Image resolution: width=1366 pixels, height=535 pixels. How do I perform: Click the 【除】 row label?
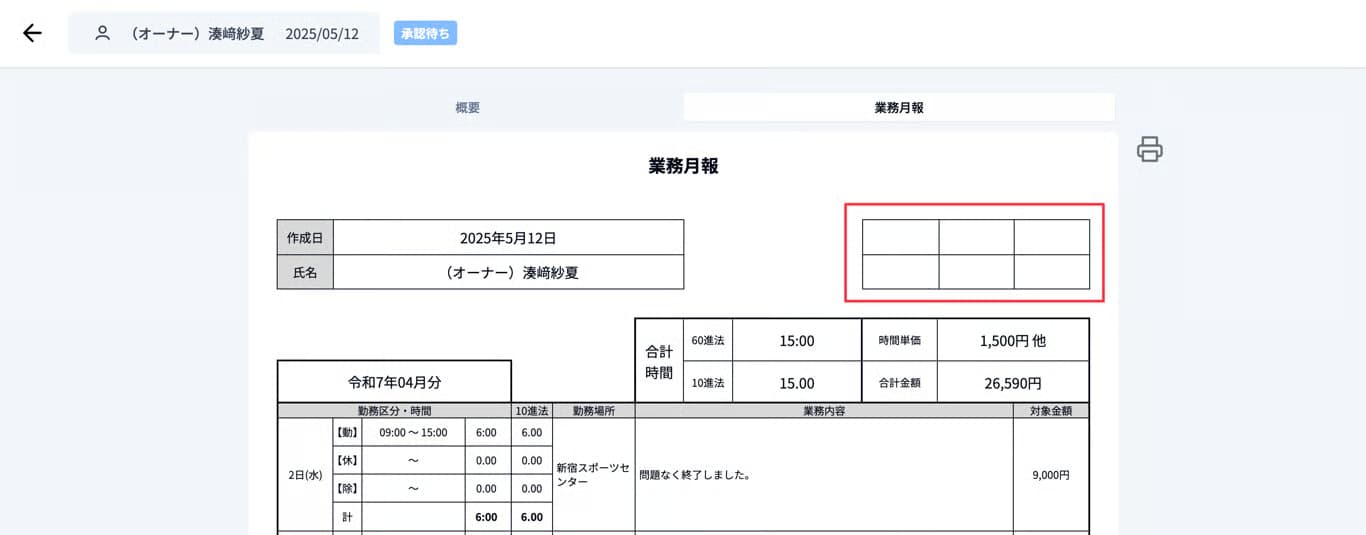[347, 488]
